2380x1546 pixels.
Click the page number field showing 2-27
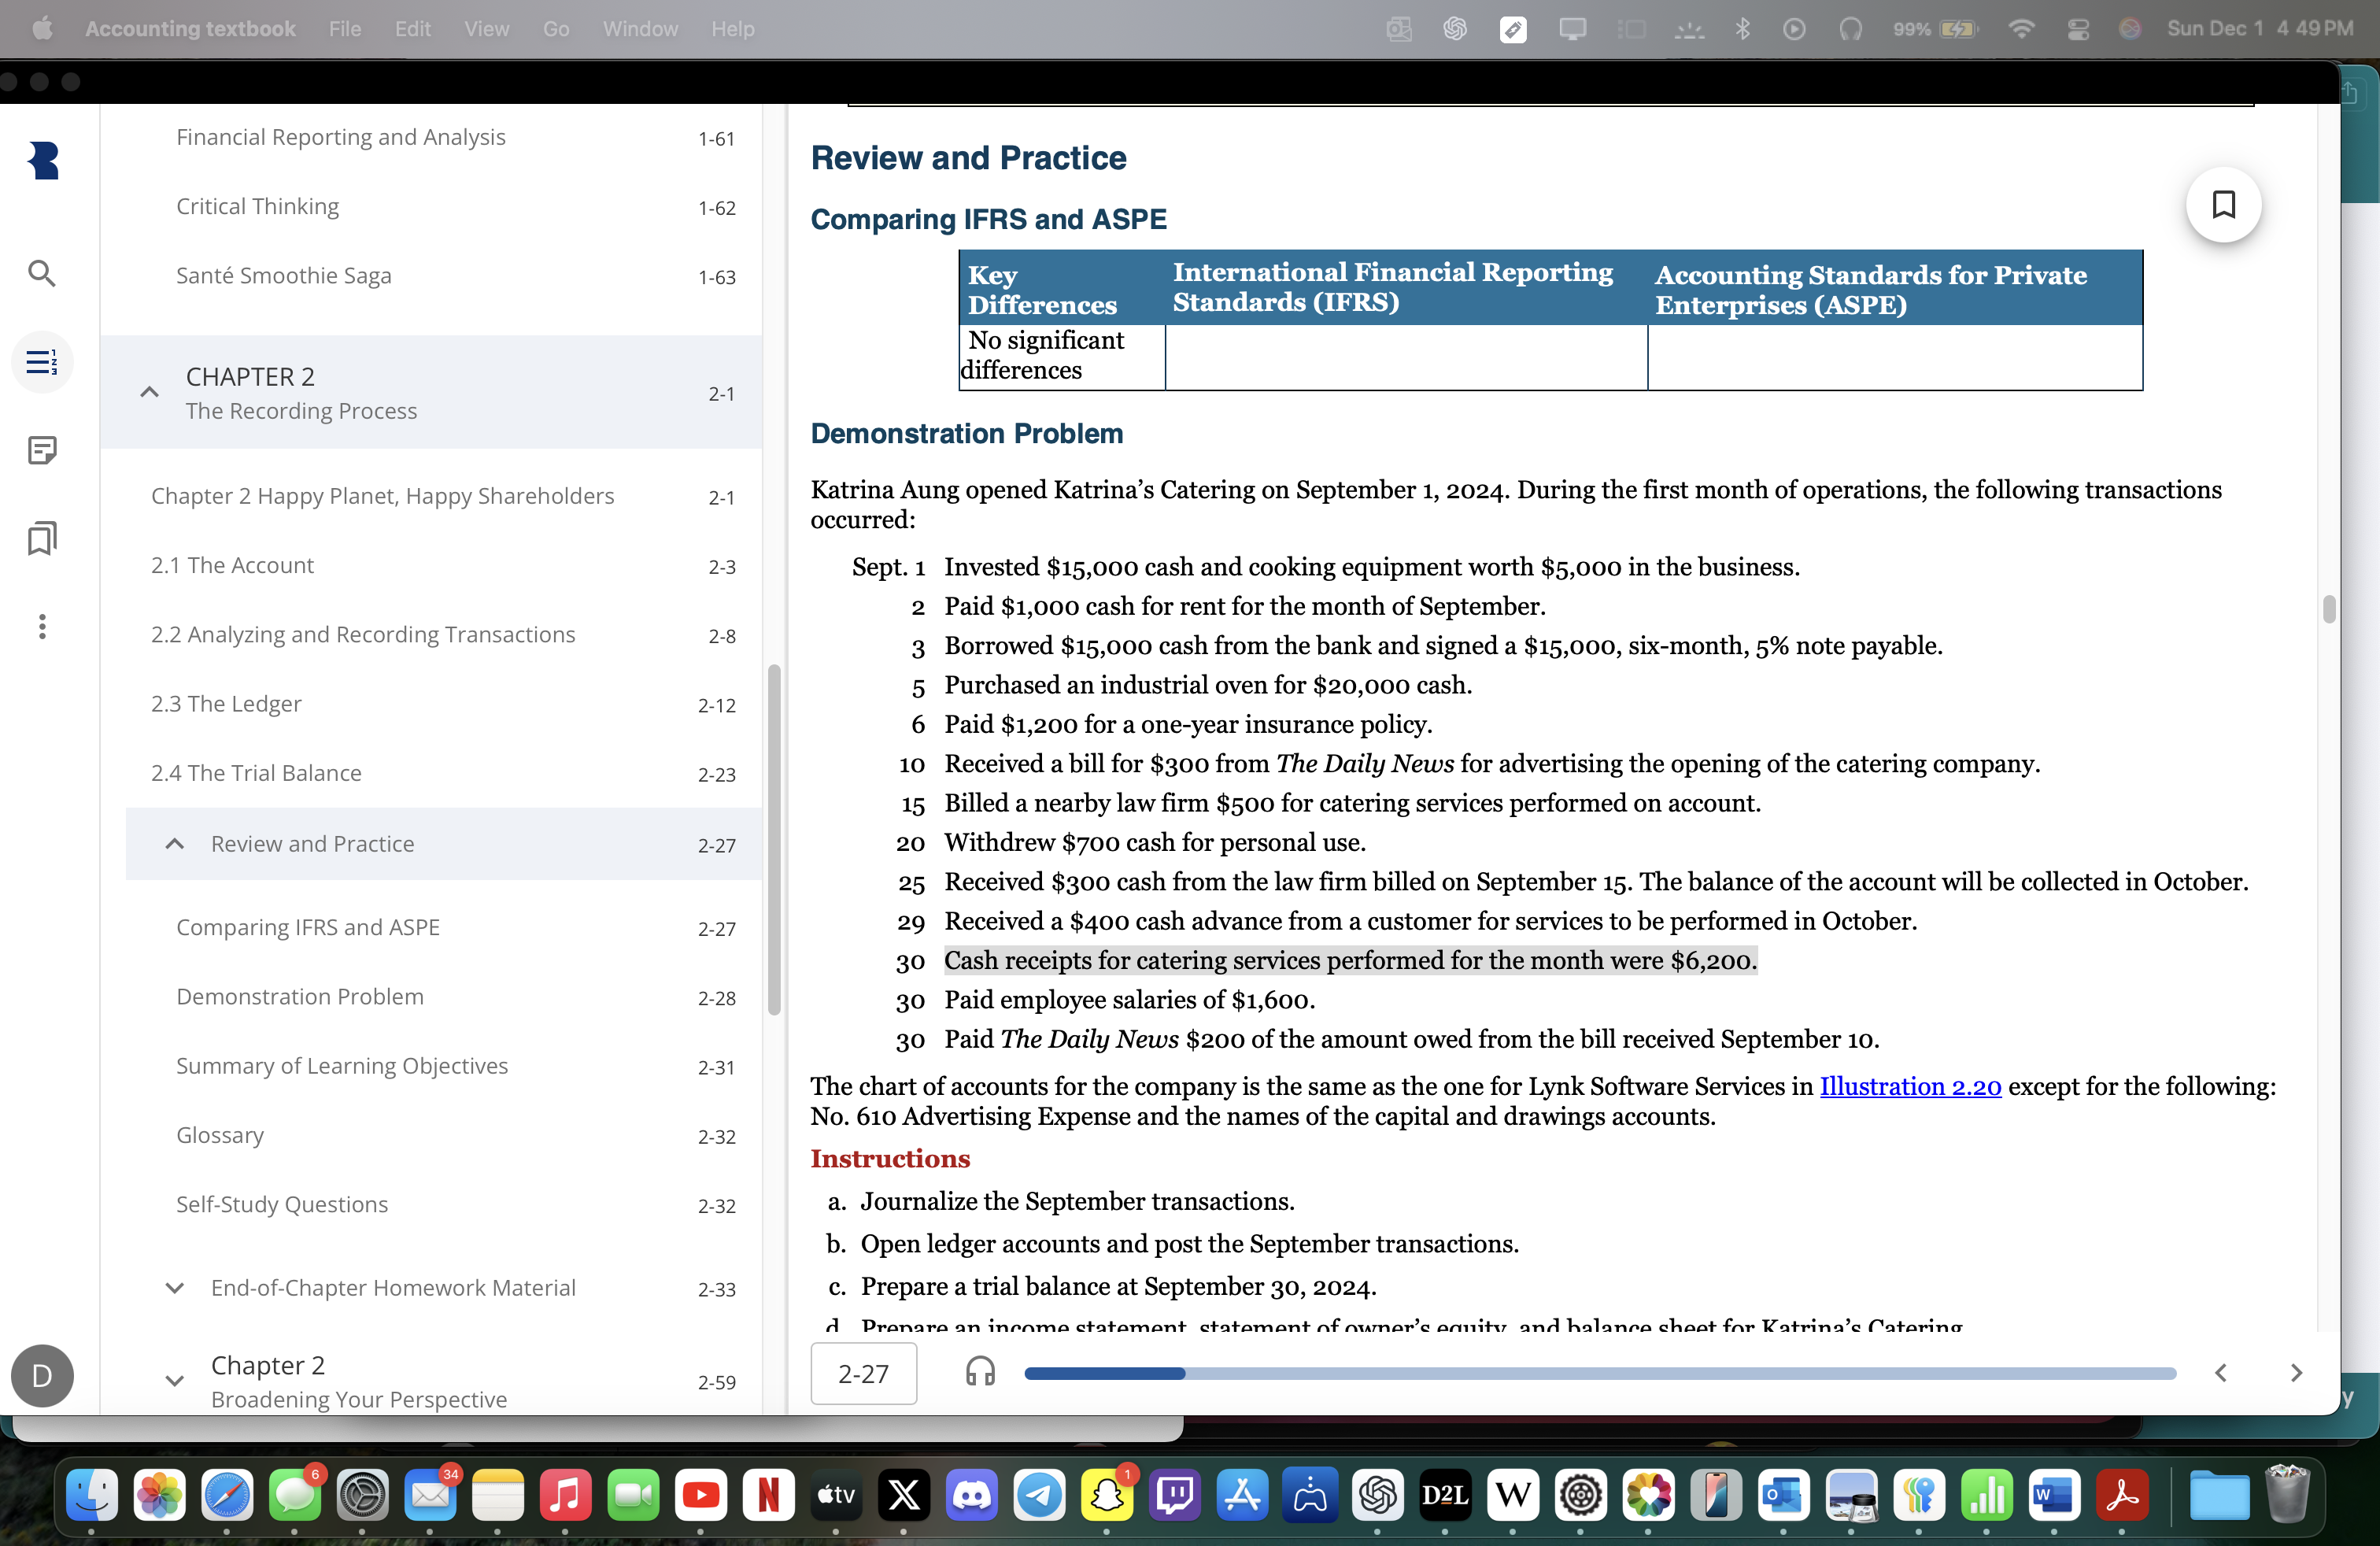[863, 1374]
